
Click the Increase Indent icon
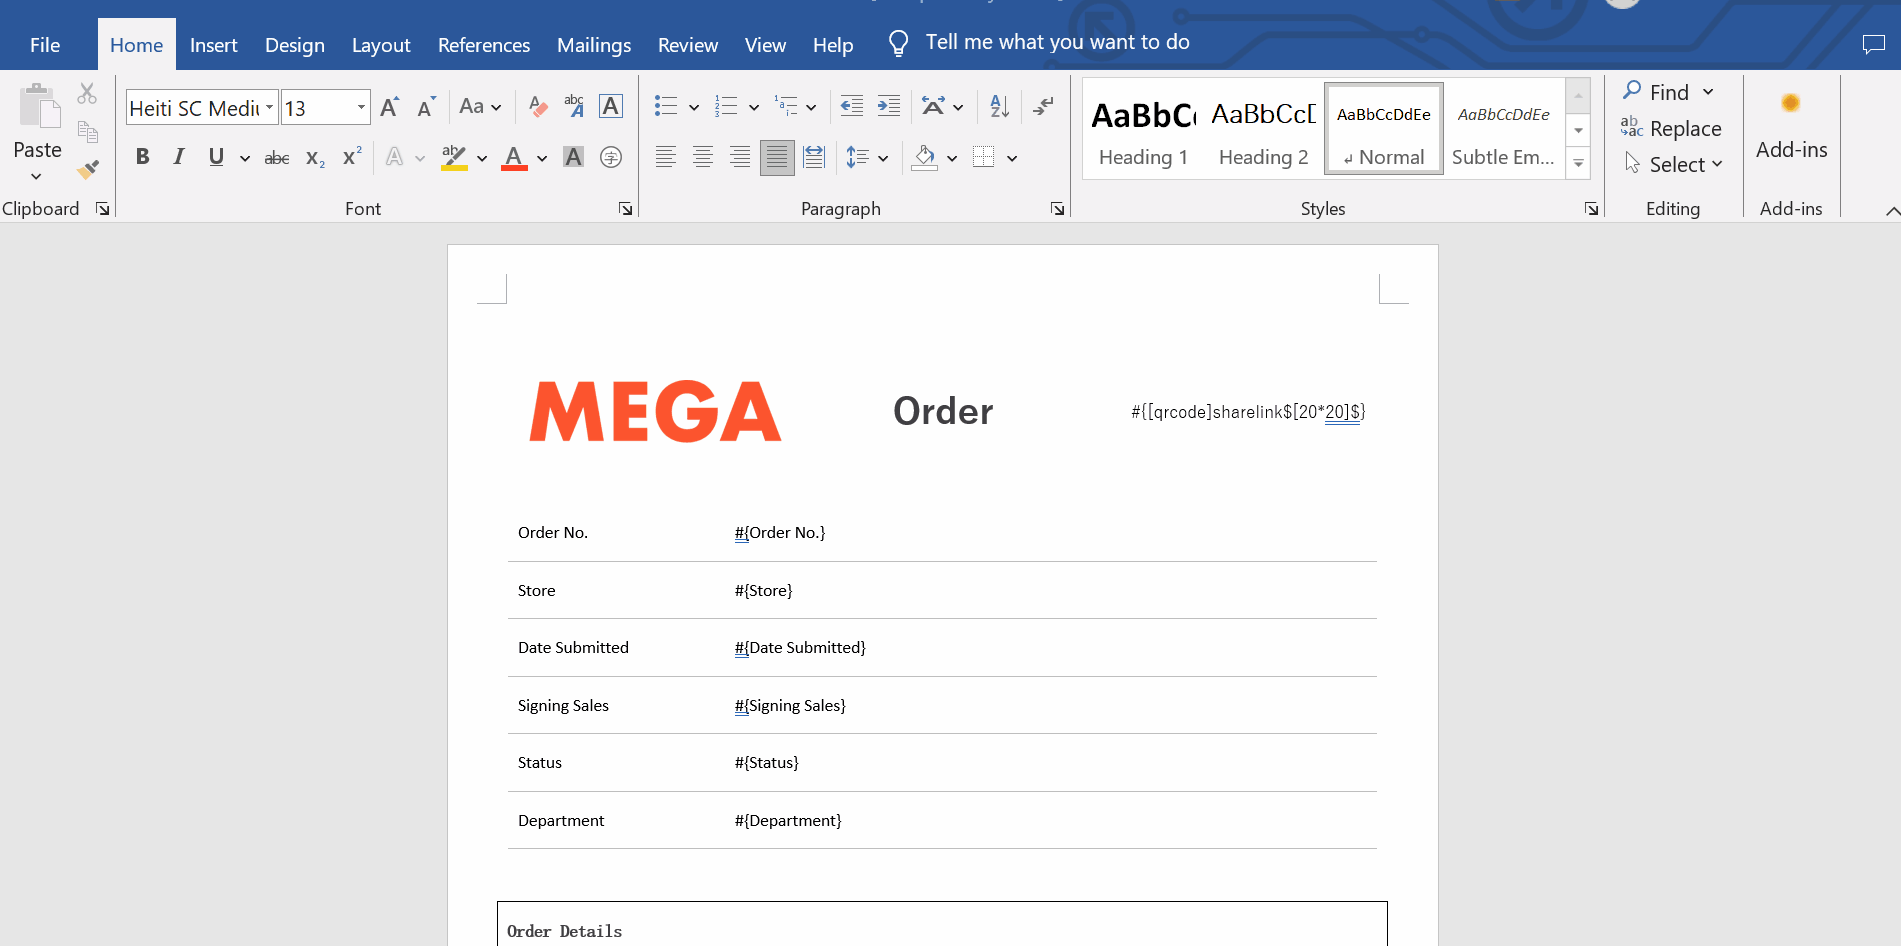click(888, 106)
